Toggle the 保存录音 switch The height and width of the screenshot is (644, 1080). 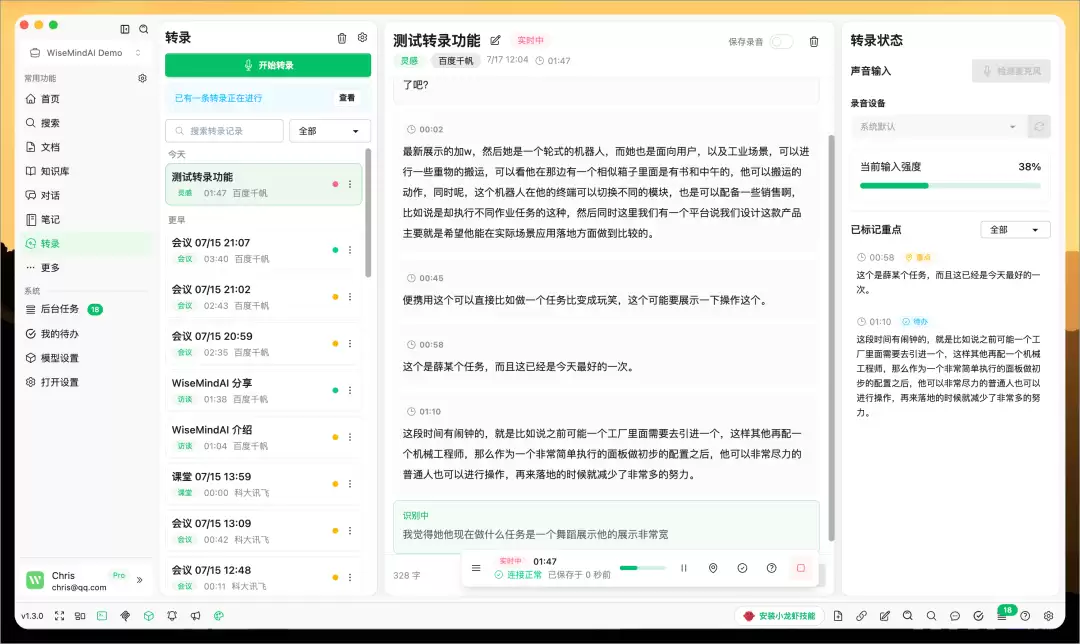[781, 42]
